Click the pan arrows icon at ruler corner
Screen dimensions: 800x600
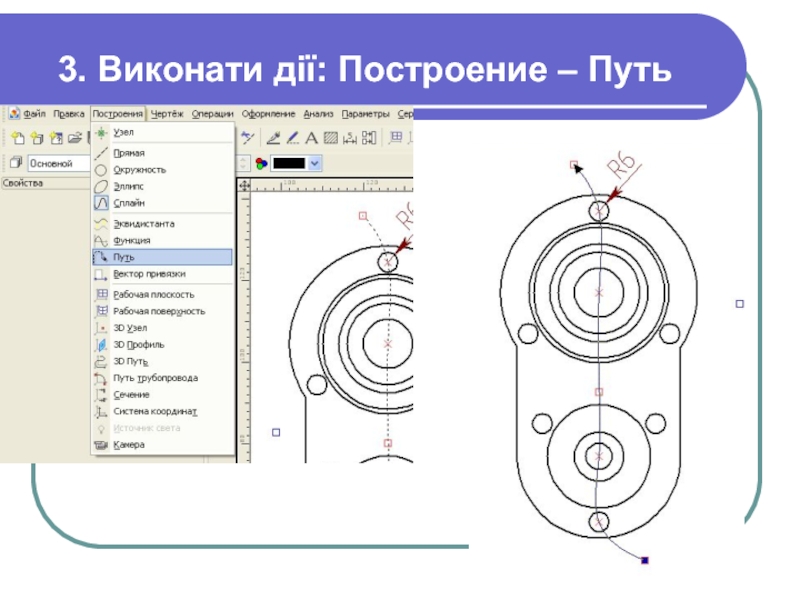[x=244, y=185]
